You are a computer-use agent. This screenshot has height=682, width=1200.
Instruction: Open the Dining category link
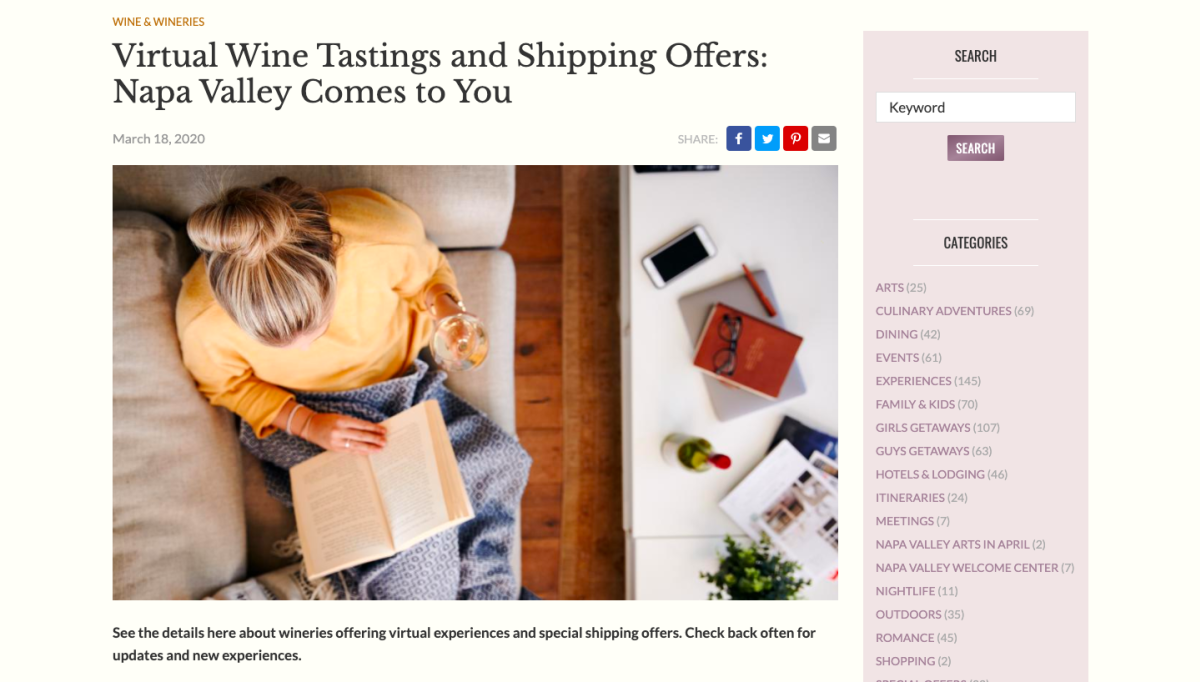896,334
